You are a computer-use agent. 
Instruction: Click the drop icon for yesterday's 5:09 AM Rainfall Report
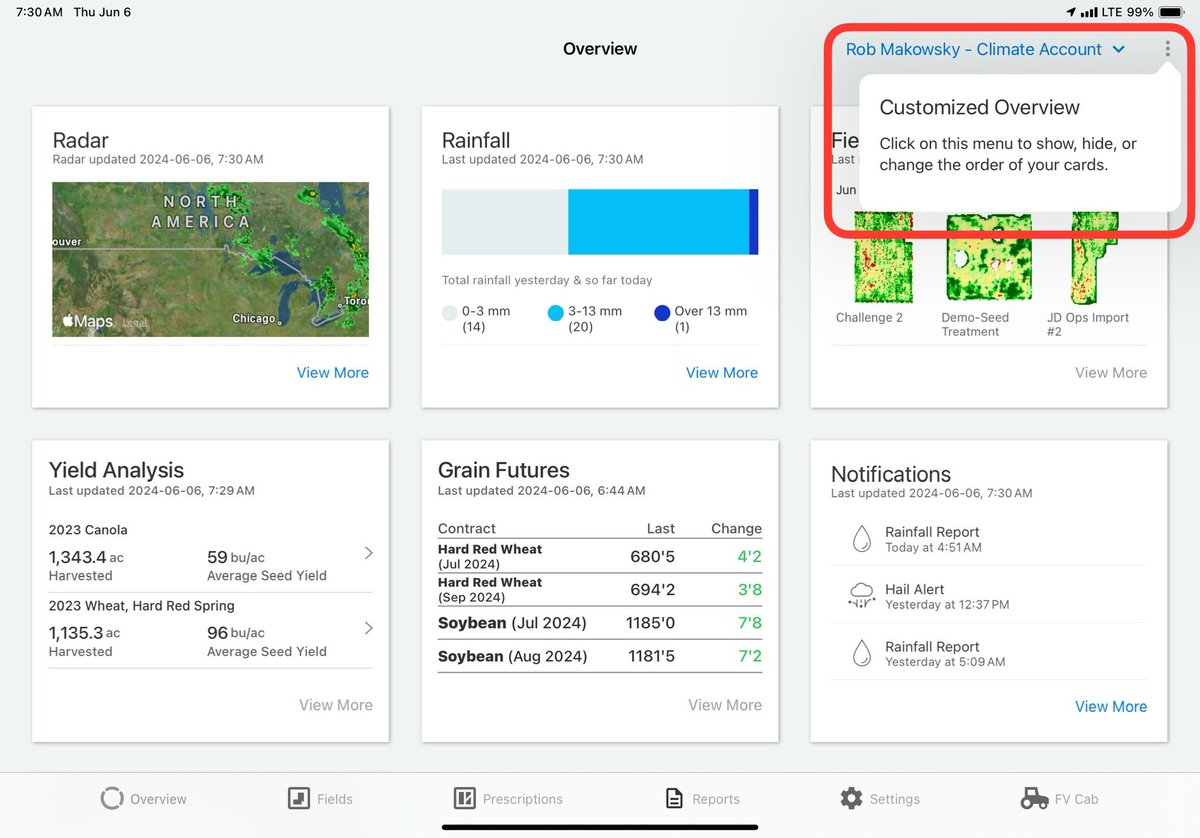coord(861,654)
